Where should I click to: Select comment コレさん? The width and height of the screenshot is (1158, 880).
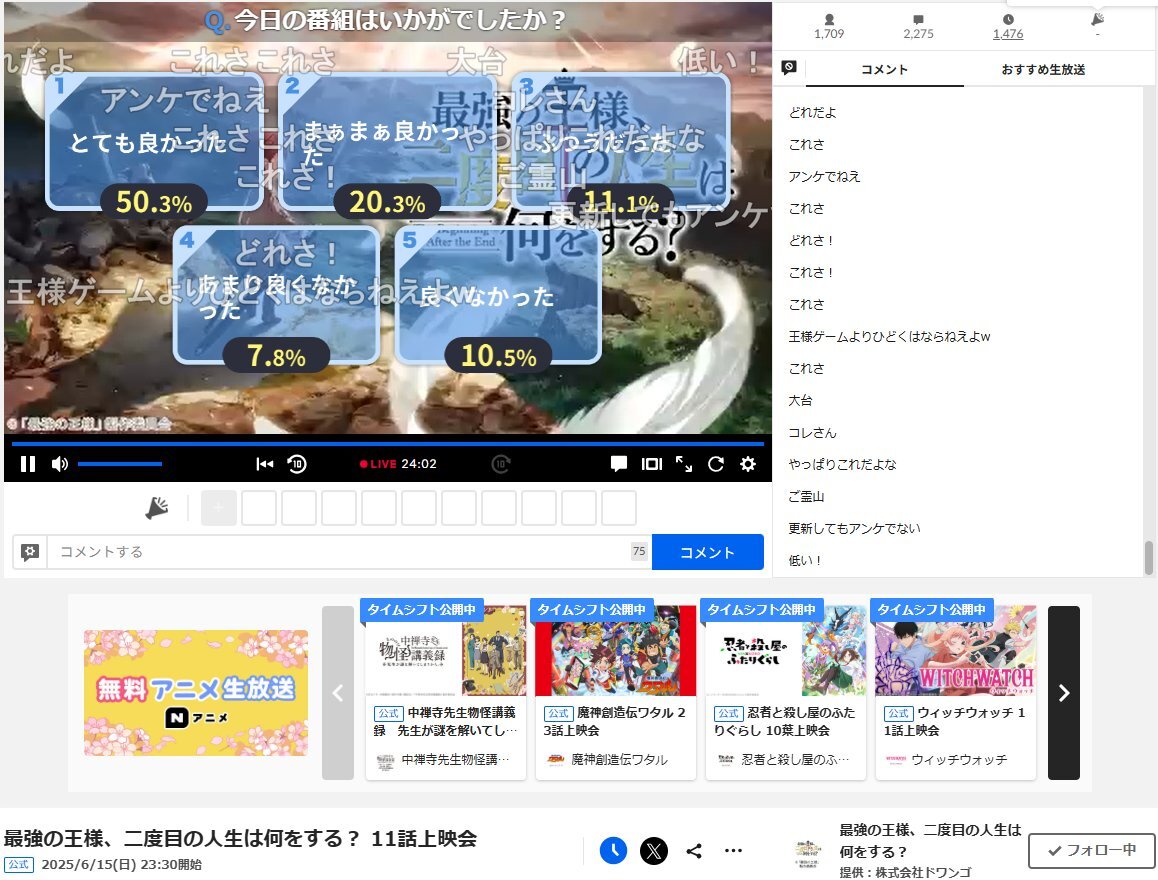coord(812,433)
